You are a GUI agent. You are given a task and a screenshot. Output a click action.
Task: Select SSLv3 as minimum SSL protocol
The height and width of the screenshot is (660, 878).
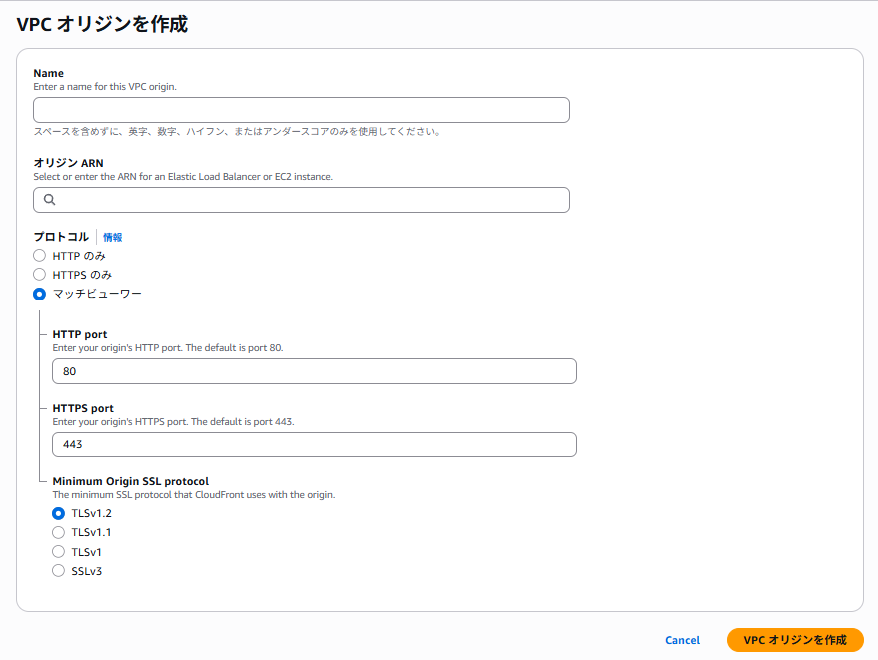pos(58,571)
